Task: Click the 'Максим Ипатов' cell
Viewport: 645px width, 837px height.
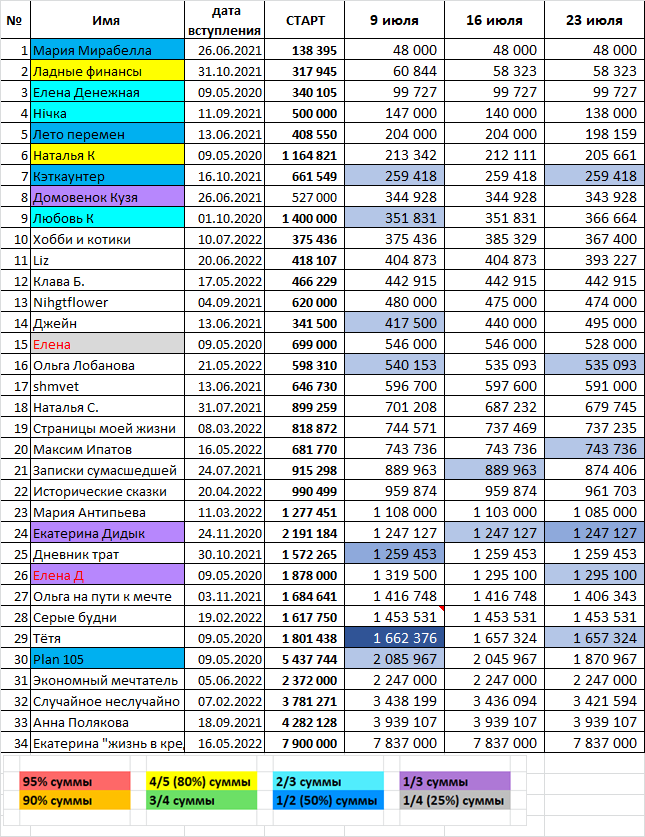Action: pyautogui.click(x=107, y=449)
